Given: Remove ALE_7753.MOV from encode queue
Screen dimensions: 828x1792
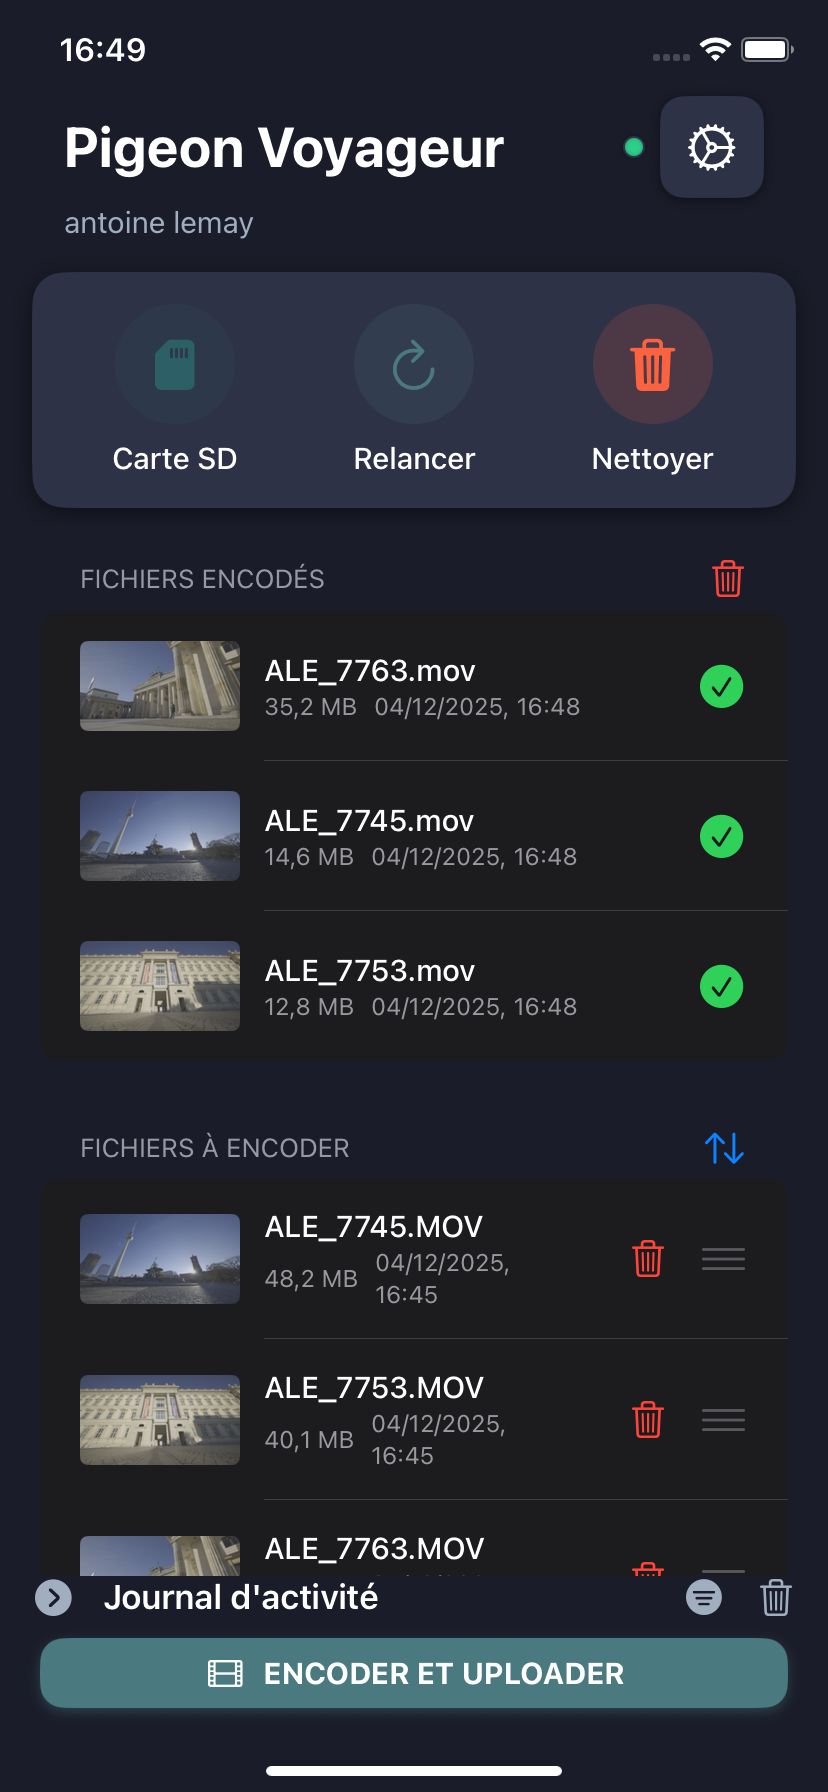Looking at the screenshot, I should (x=648, y=1420).
